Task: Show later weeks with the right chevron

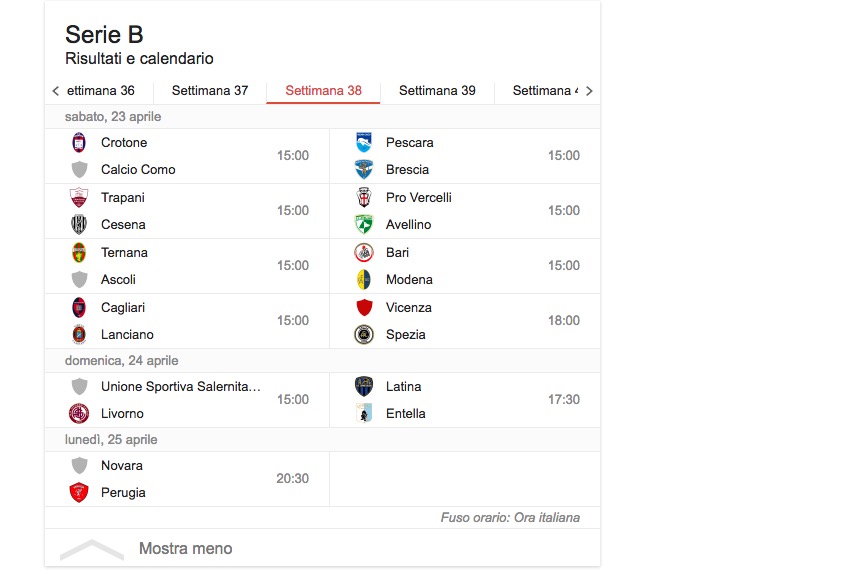Action: 589,91
